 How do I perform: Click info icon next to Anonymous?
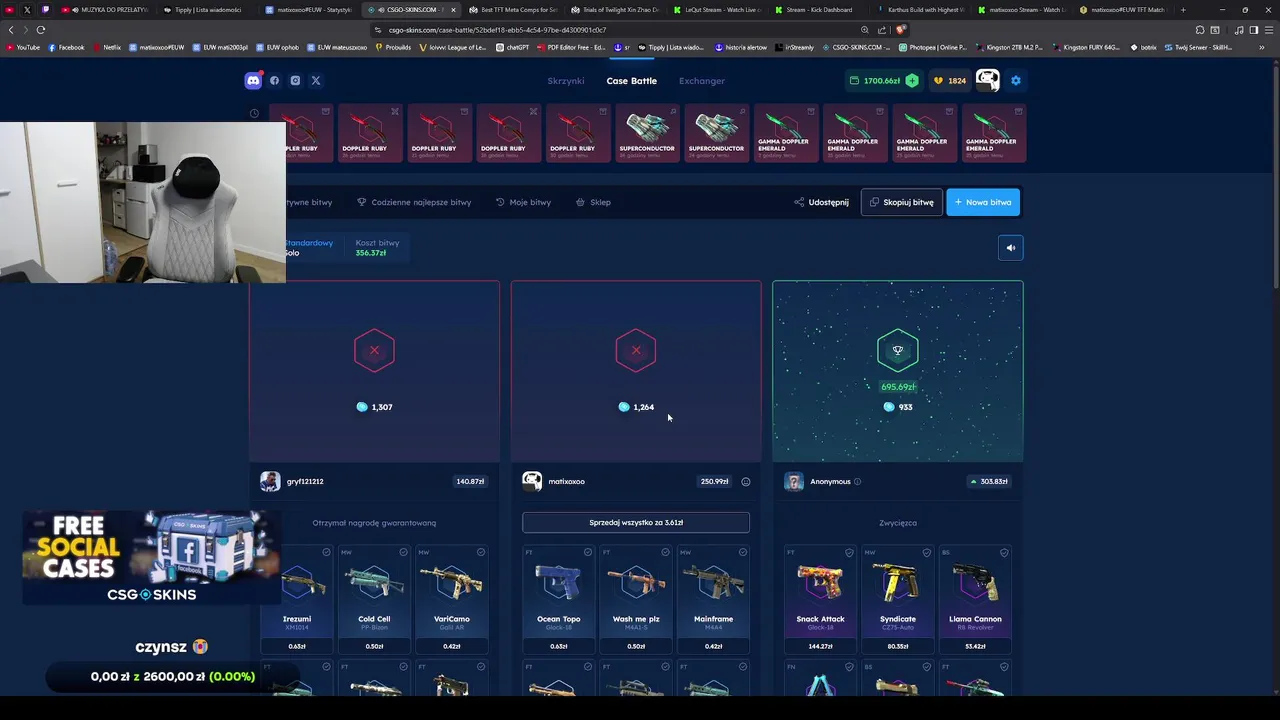coord(857,482)
